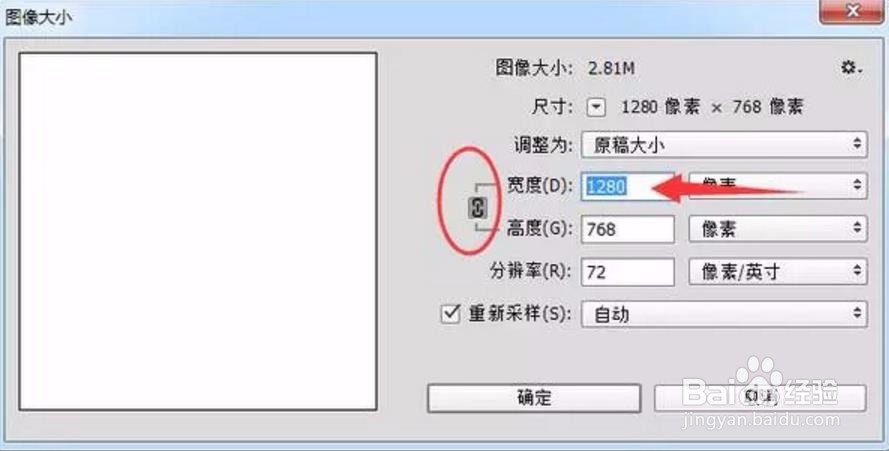The image size is (889, 451).
Task: Close the 图像大小 dialog window
Action: [852, 11]
